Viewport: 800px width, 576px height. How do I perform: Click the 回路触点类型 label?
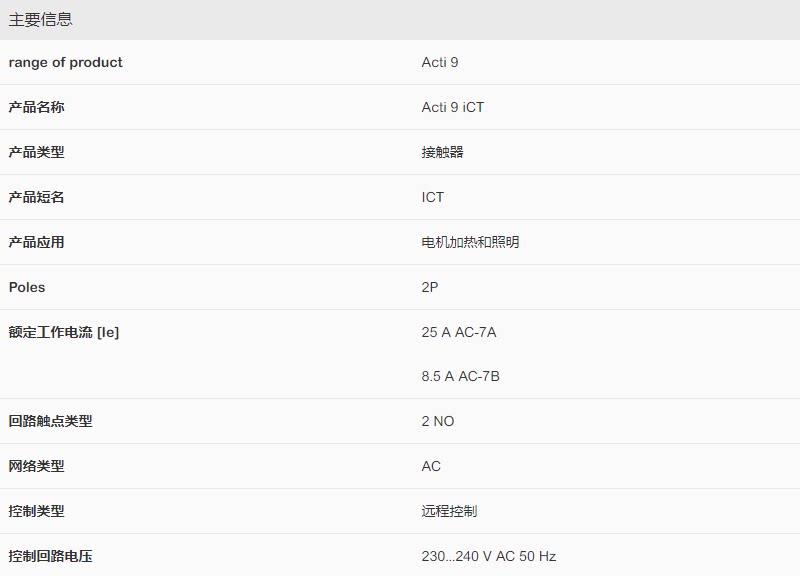coord(51,421)
